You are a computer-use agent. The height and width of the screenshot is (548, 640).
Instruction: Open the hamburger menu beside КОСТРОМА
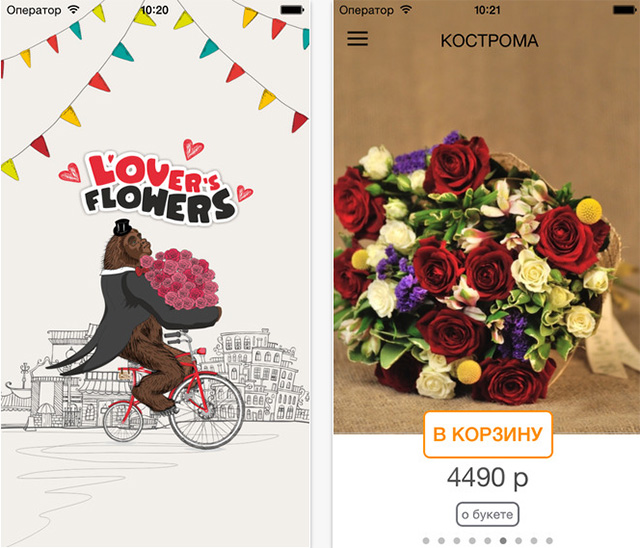point(358,39)
